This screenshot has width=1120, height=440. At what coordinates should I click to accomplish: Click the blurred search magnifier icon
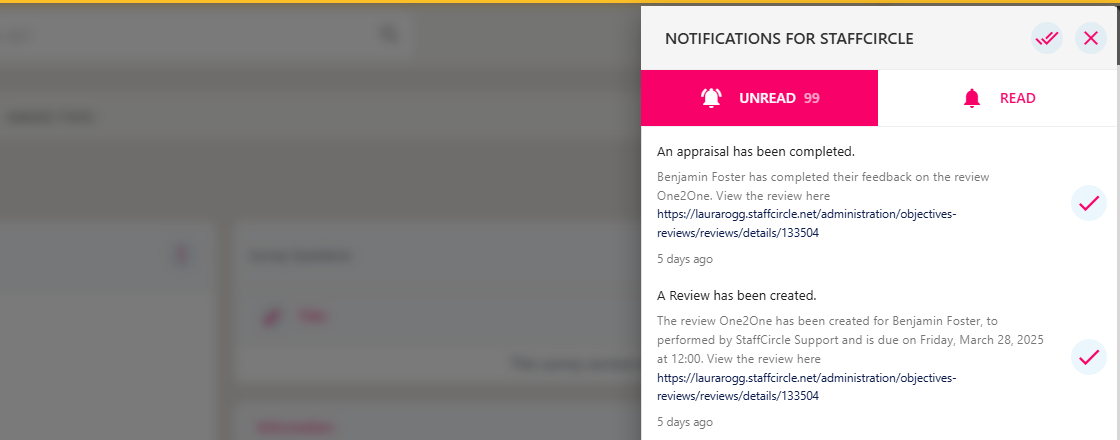pyautogui.click(x=389, y=34)
